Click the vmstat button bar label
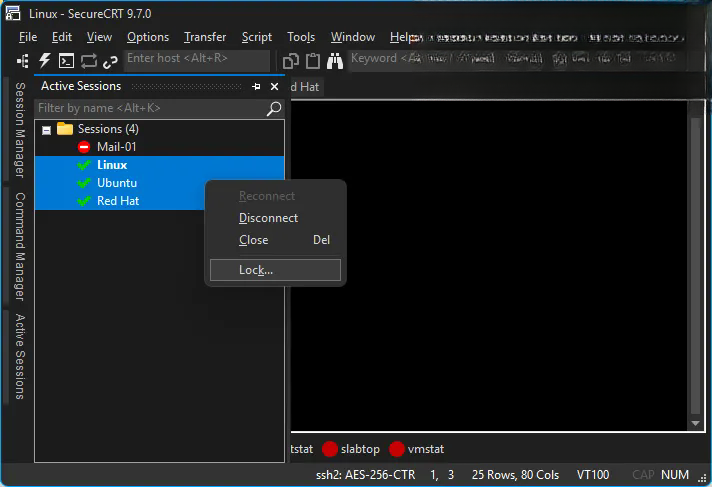The width and height of the screenshot is (712, 487). 426,449
